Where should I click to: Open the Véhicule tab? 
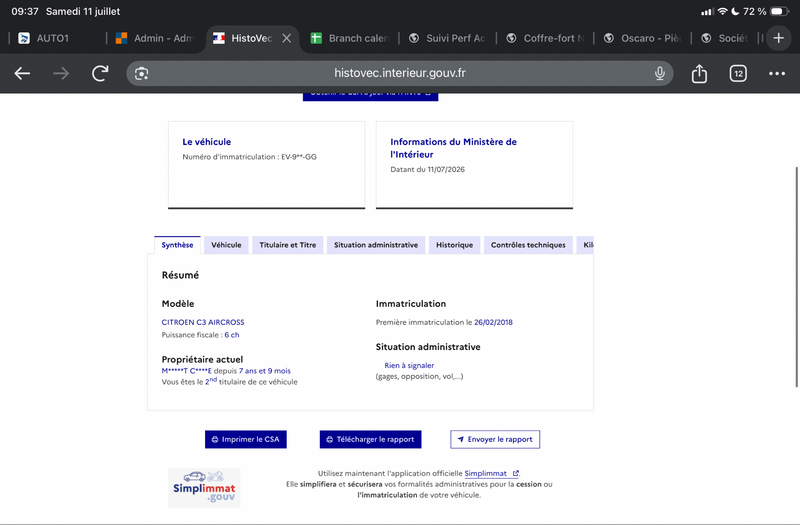[226, 245]
